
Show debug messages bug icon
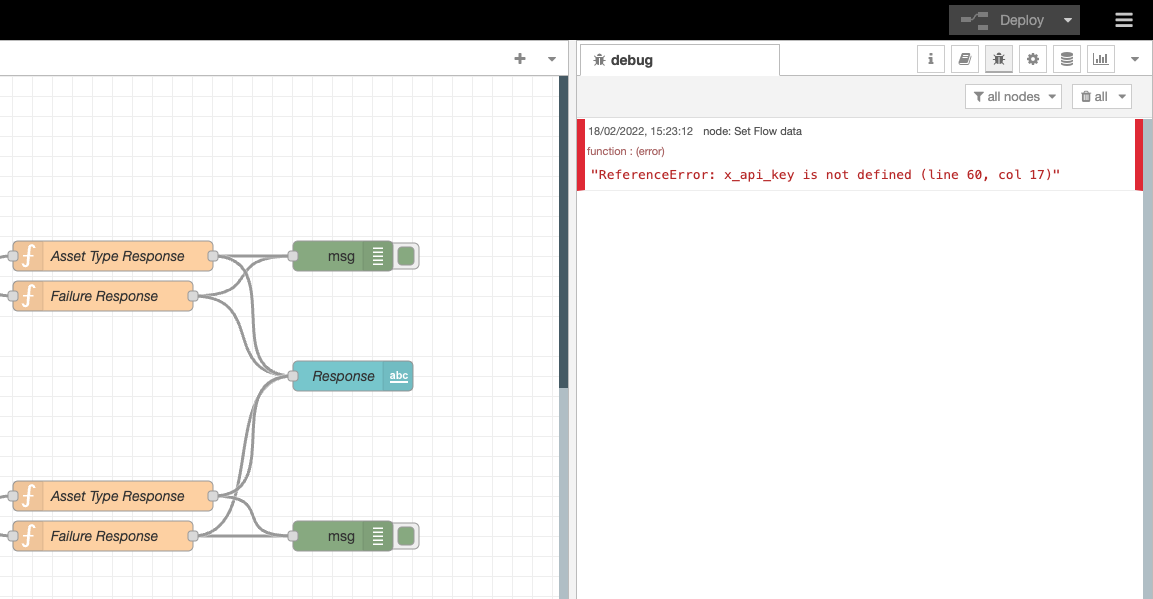(999, 59)
